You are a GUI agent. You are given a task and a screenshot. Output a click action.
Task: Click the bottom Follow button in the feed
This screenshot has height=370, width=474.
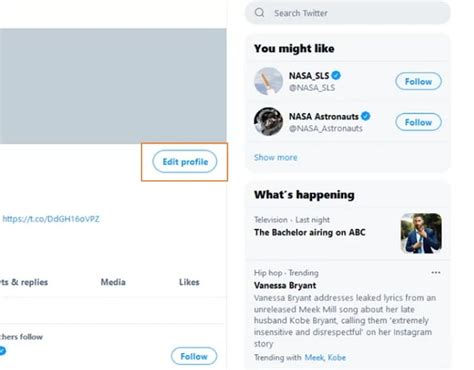194,356
